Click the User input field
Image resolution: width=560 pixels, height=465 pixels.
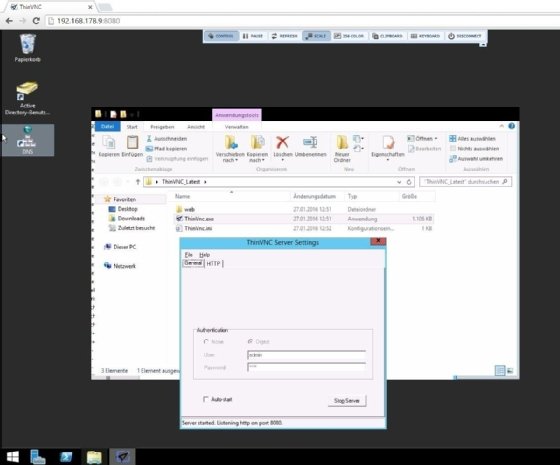[x=306, y=355]
